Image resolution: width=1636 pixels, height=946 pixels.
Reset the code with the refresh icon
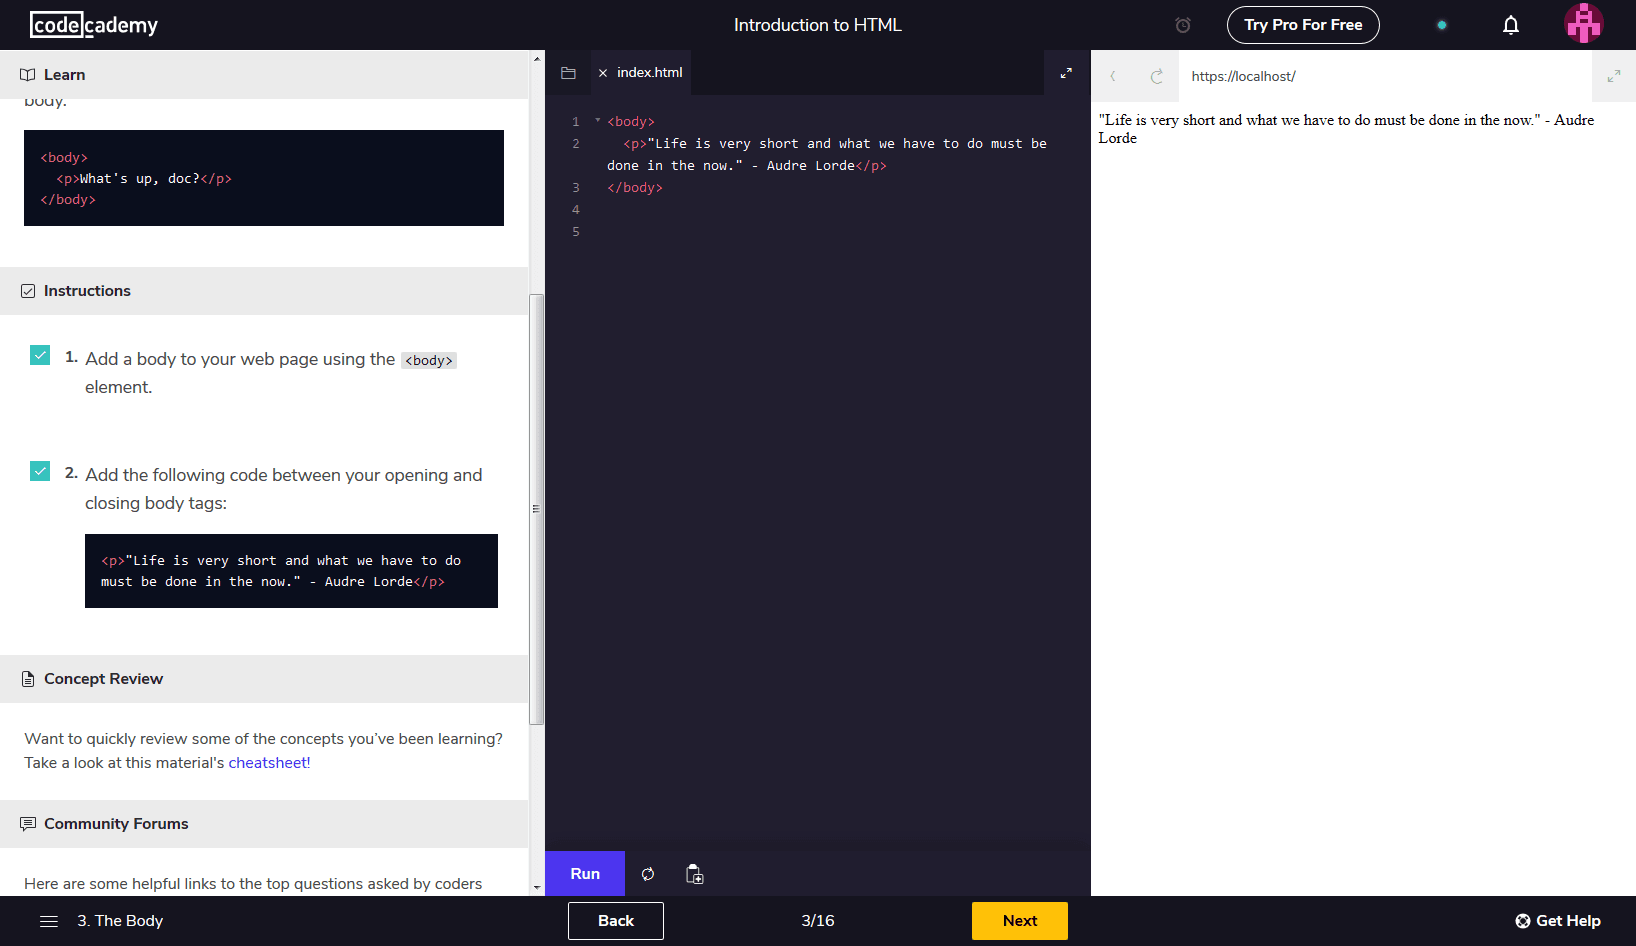[x=648, y=874]
